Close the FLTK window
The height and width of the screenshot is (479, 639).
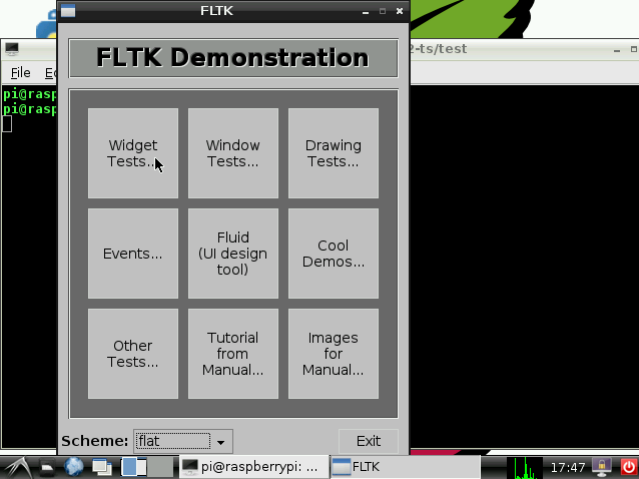pyautogui.click(x=399, y=11)
